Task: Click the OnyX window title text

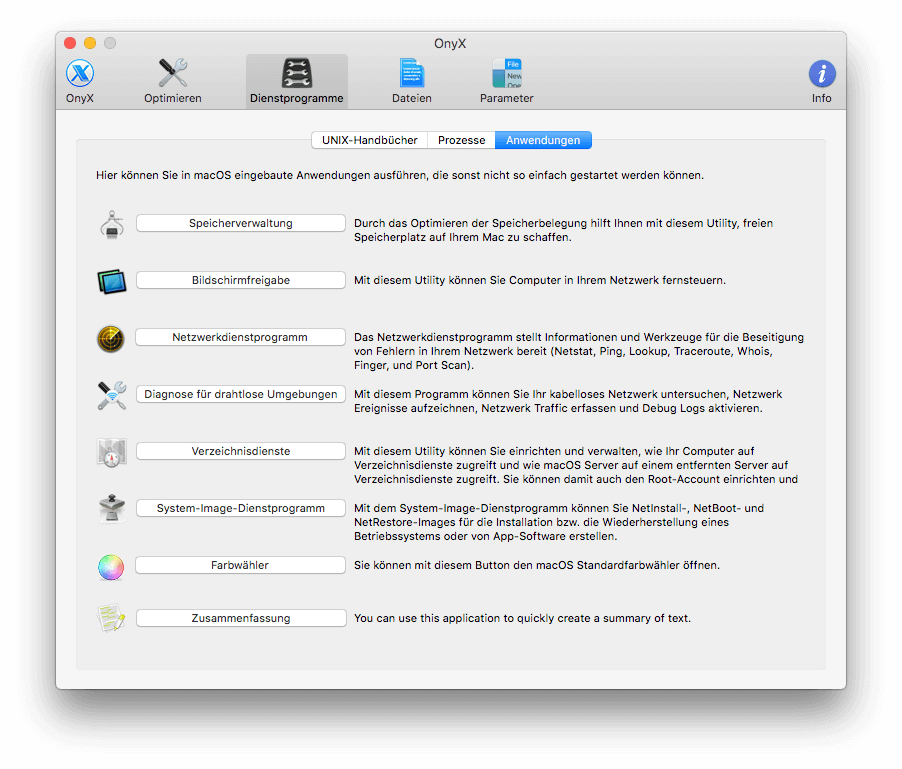Action: (450, 44)
